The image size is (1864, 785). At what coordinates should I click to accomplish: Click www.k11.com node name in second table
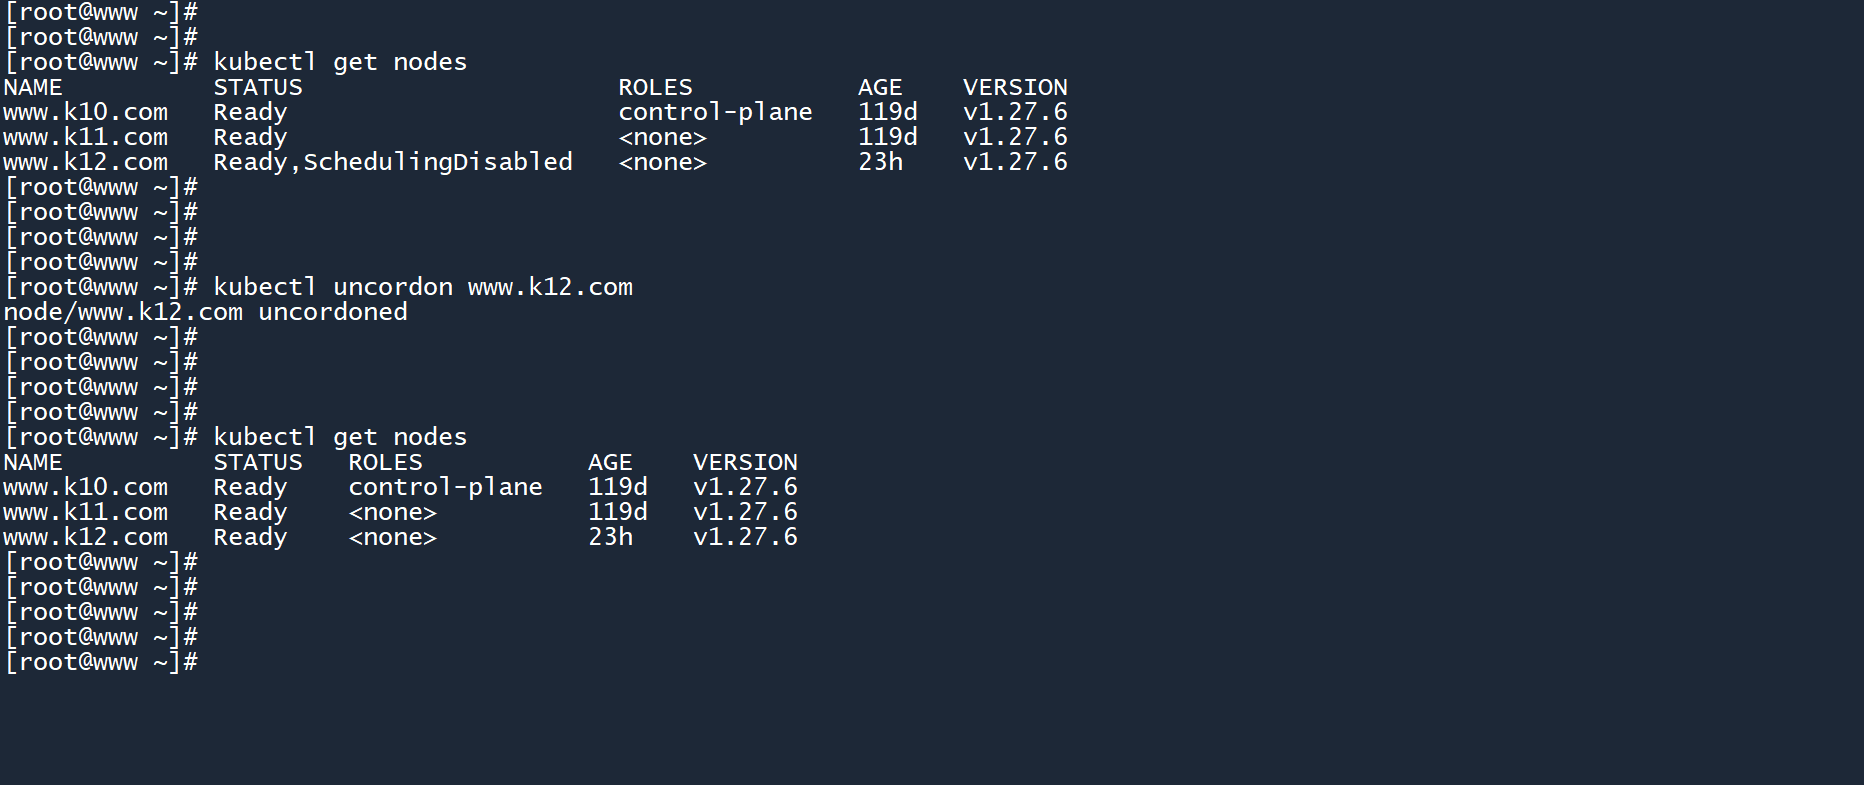point(85,512)
